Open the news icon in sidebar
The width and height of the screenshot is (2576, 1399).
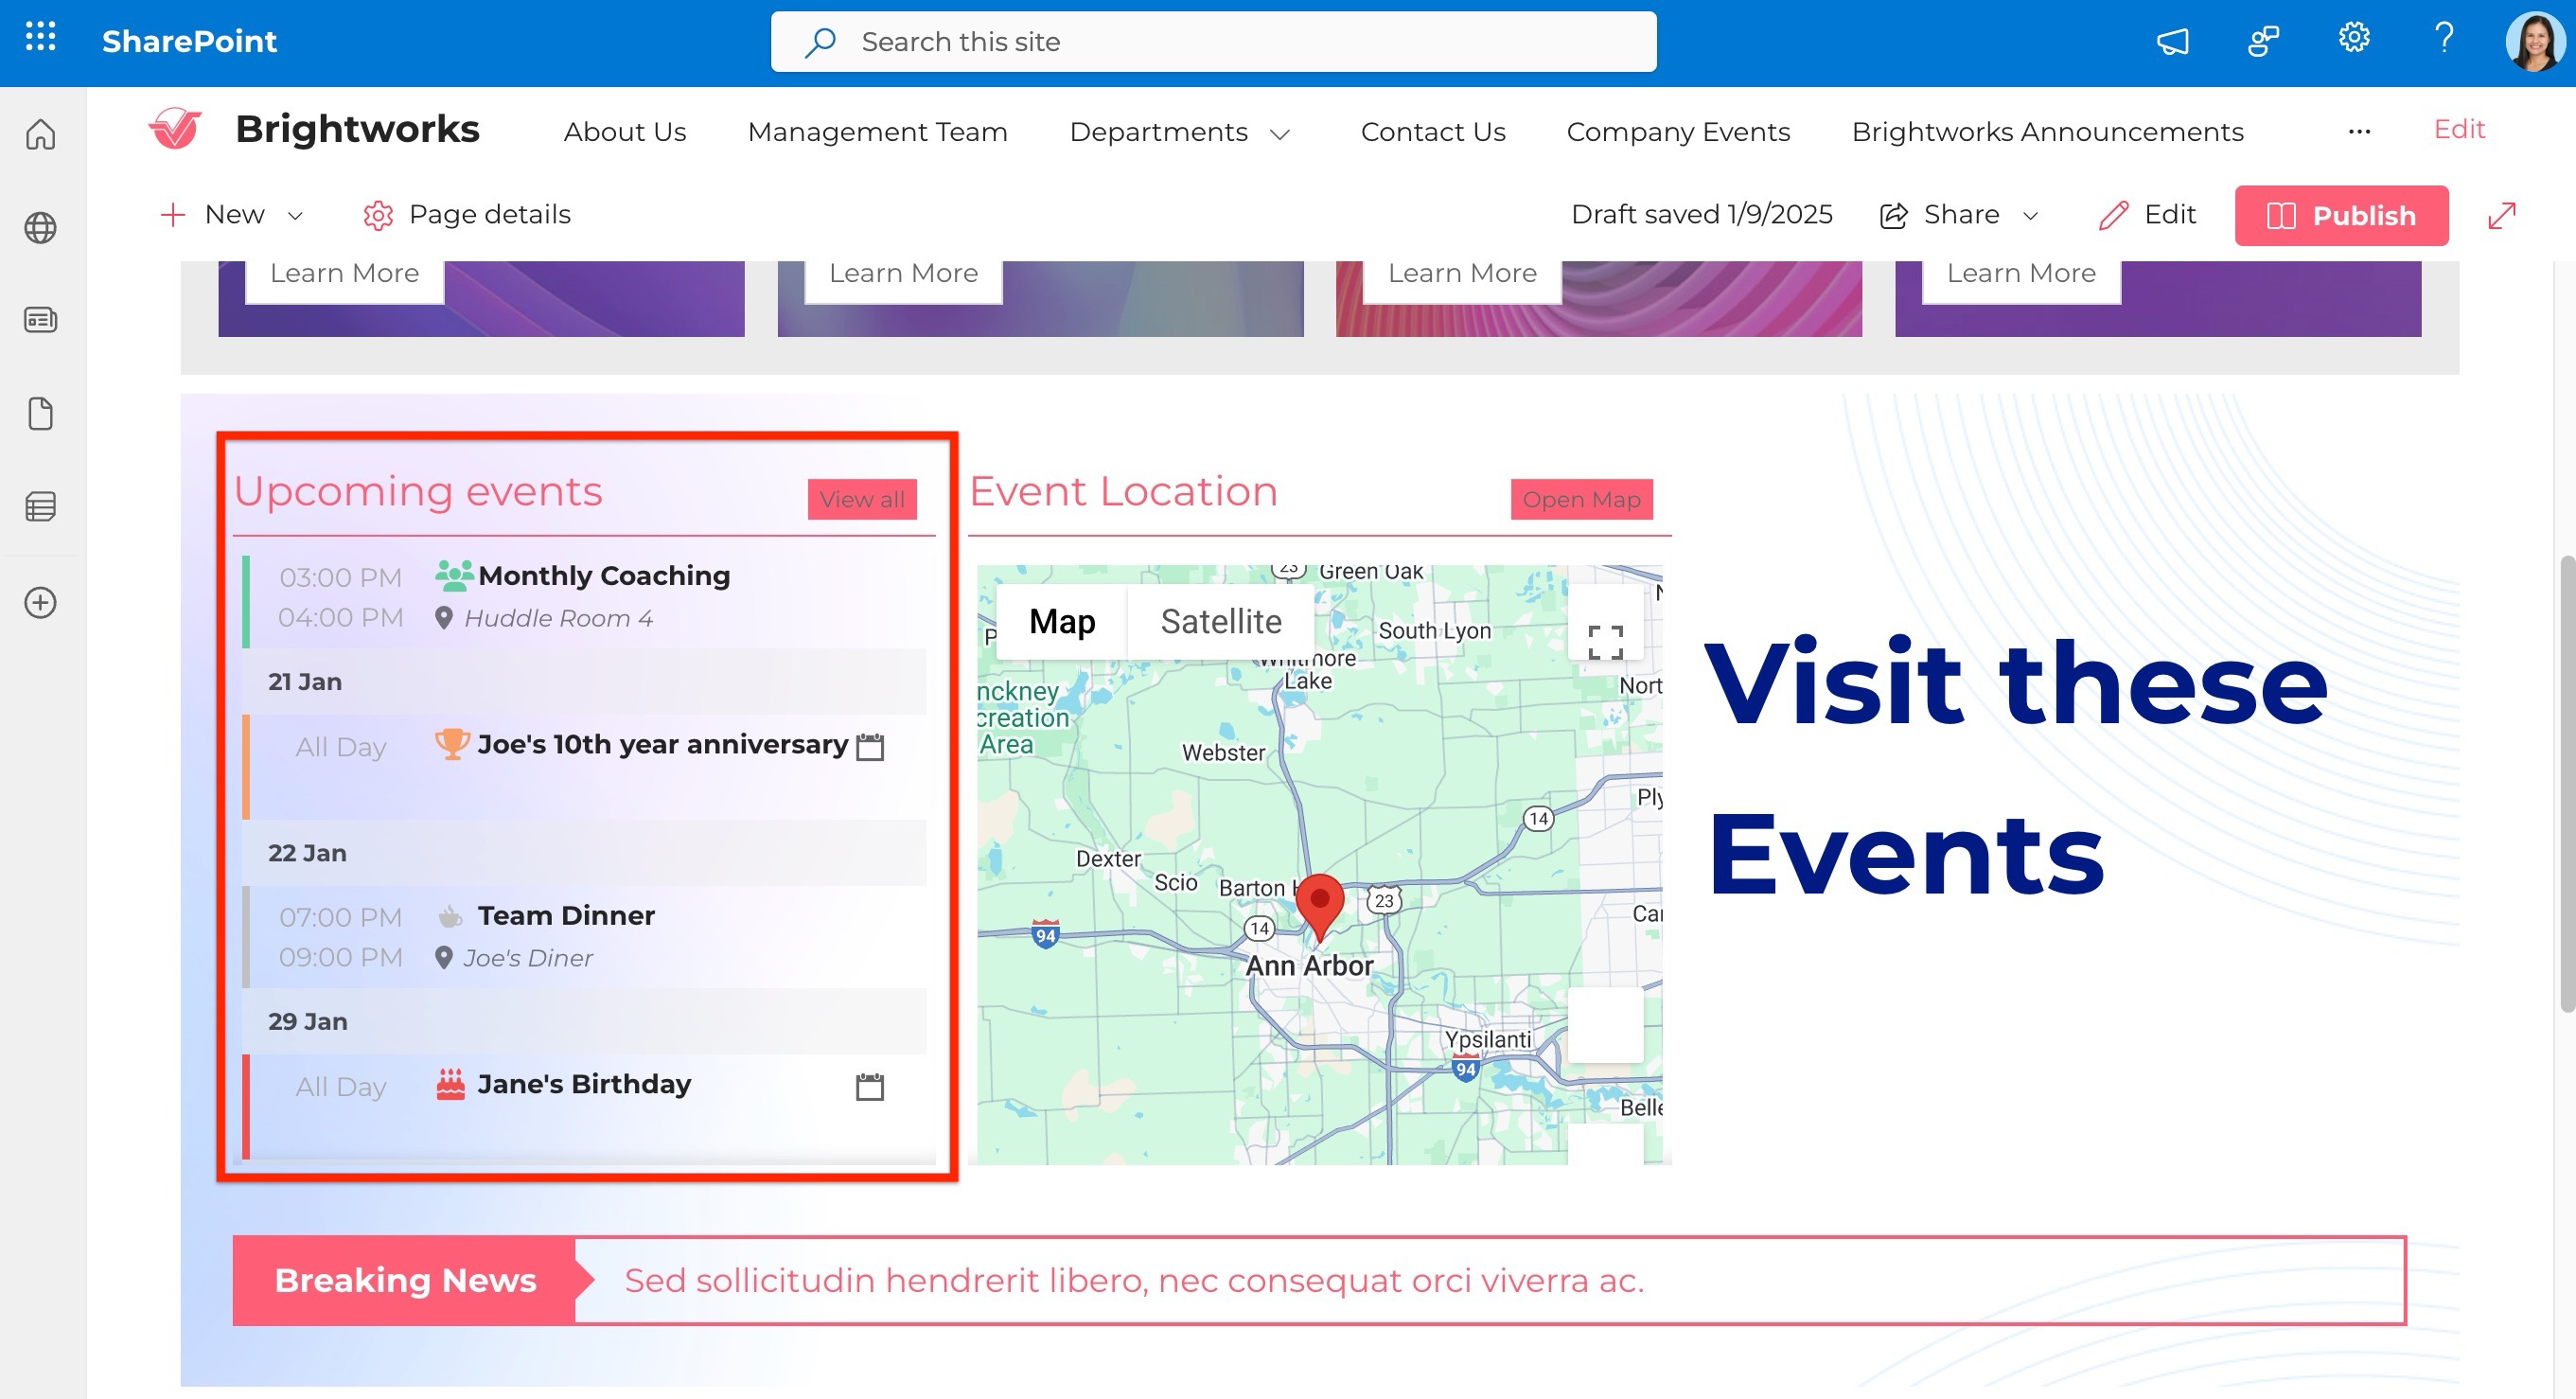pyautogui.click(x=40, y=320)
